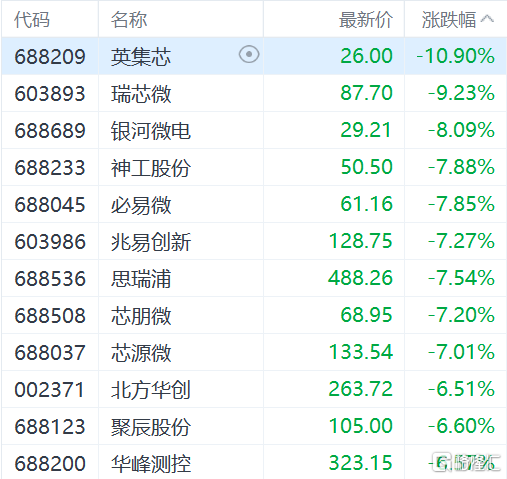Click latest price 133.54
This screenshot has height=479, width=507.
tap(361, 352)
